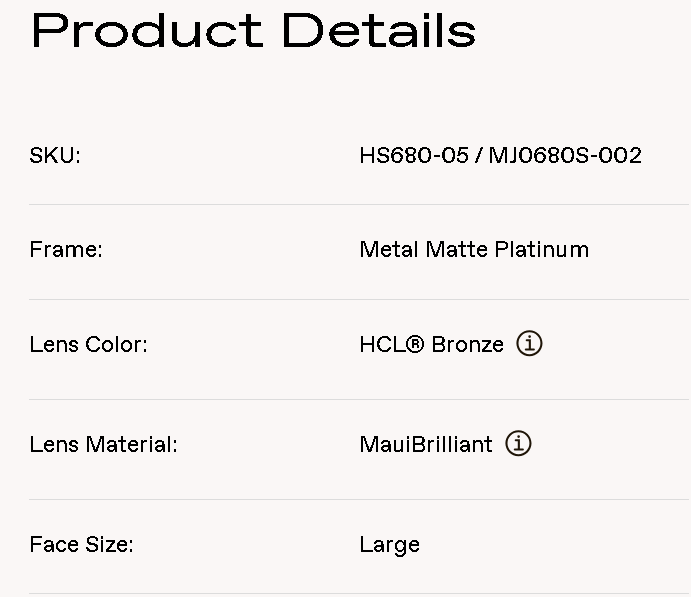Select the Lens Material: row label
Screen dimensions: 691x597
104,445
